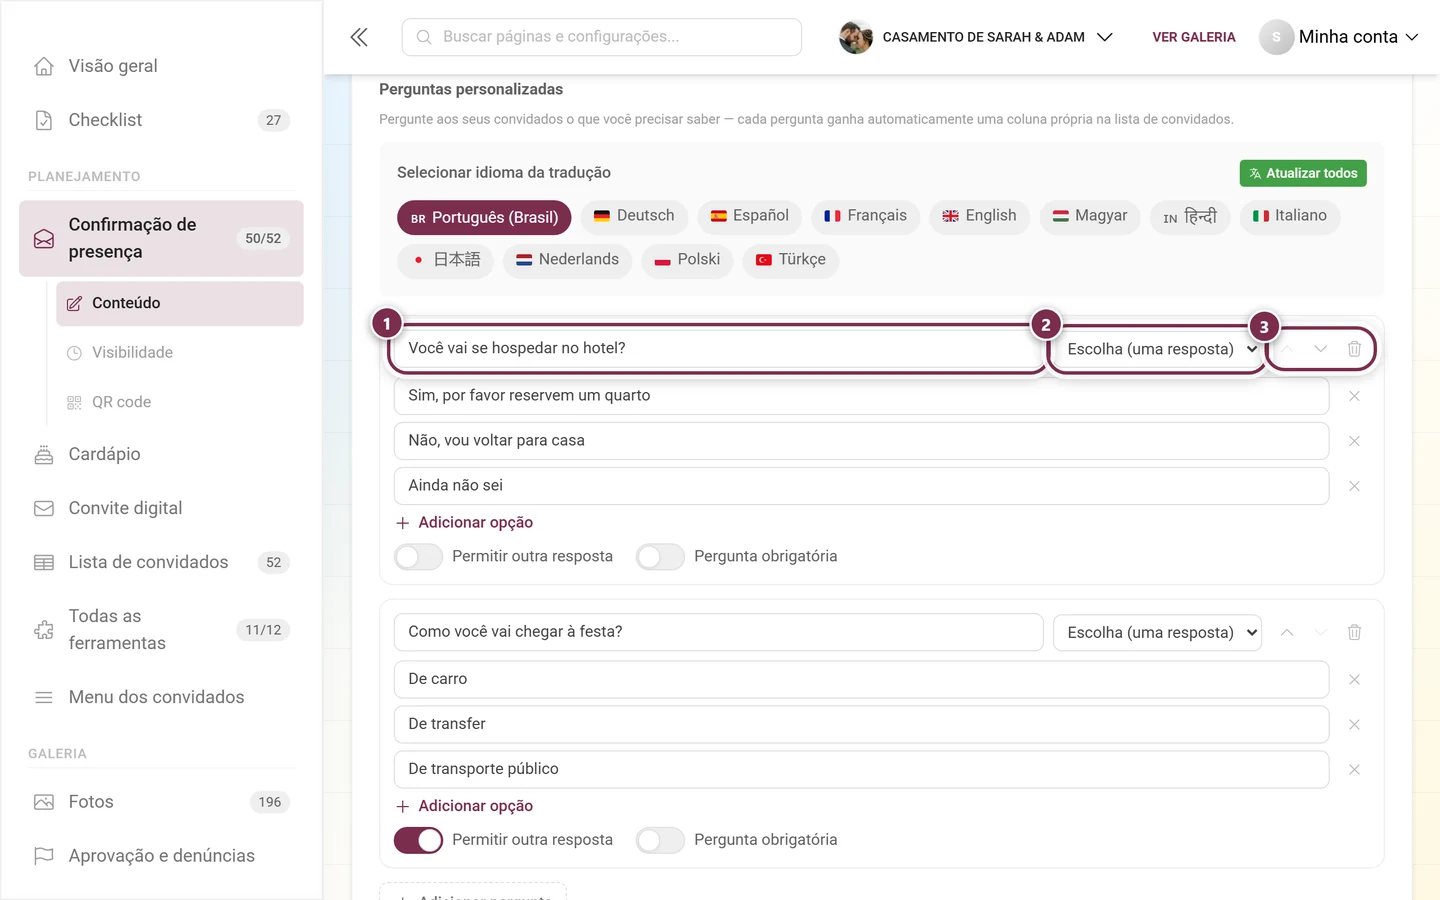This screenshot has width=1440, height=900.
Task: Select Deutsch translation language
Action: [x=634, y=216]
